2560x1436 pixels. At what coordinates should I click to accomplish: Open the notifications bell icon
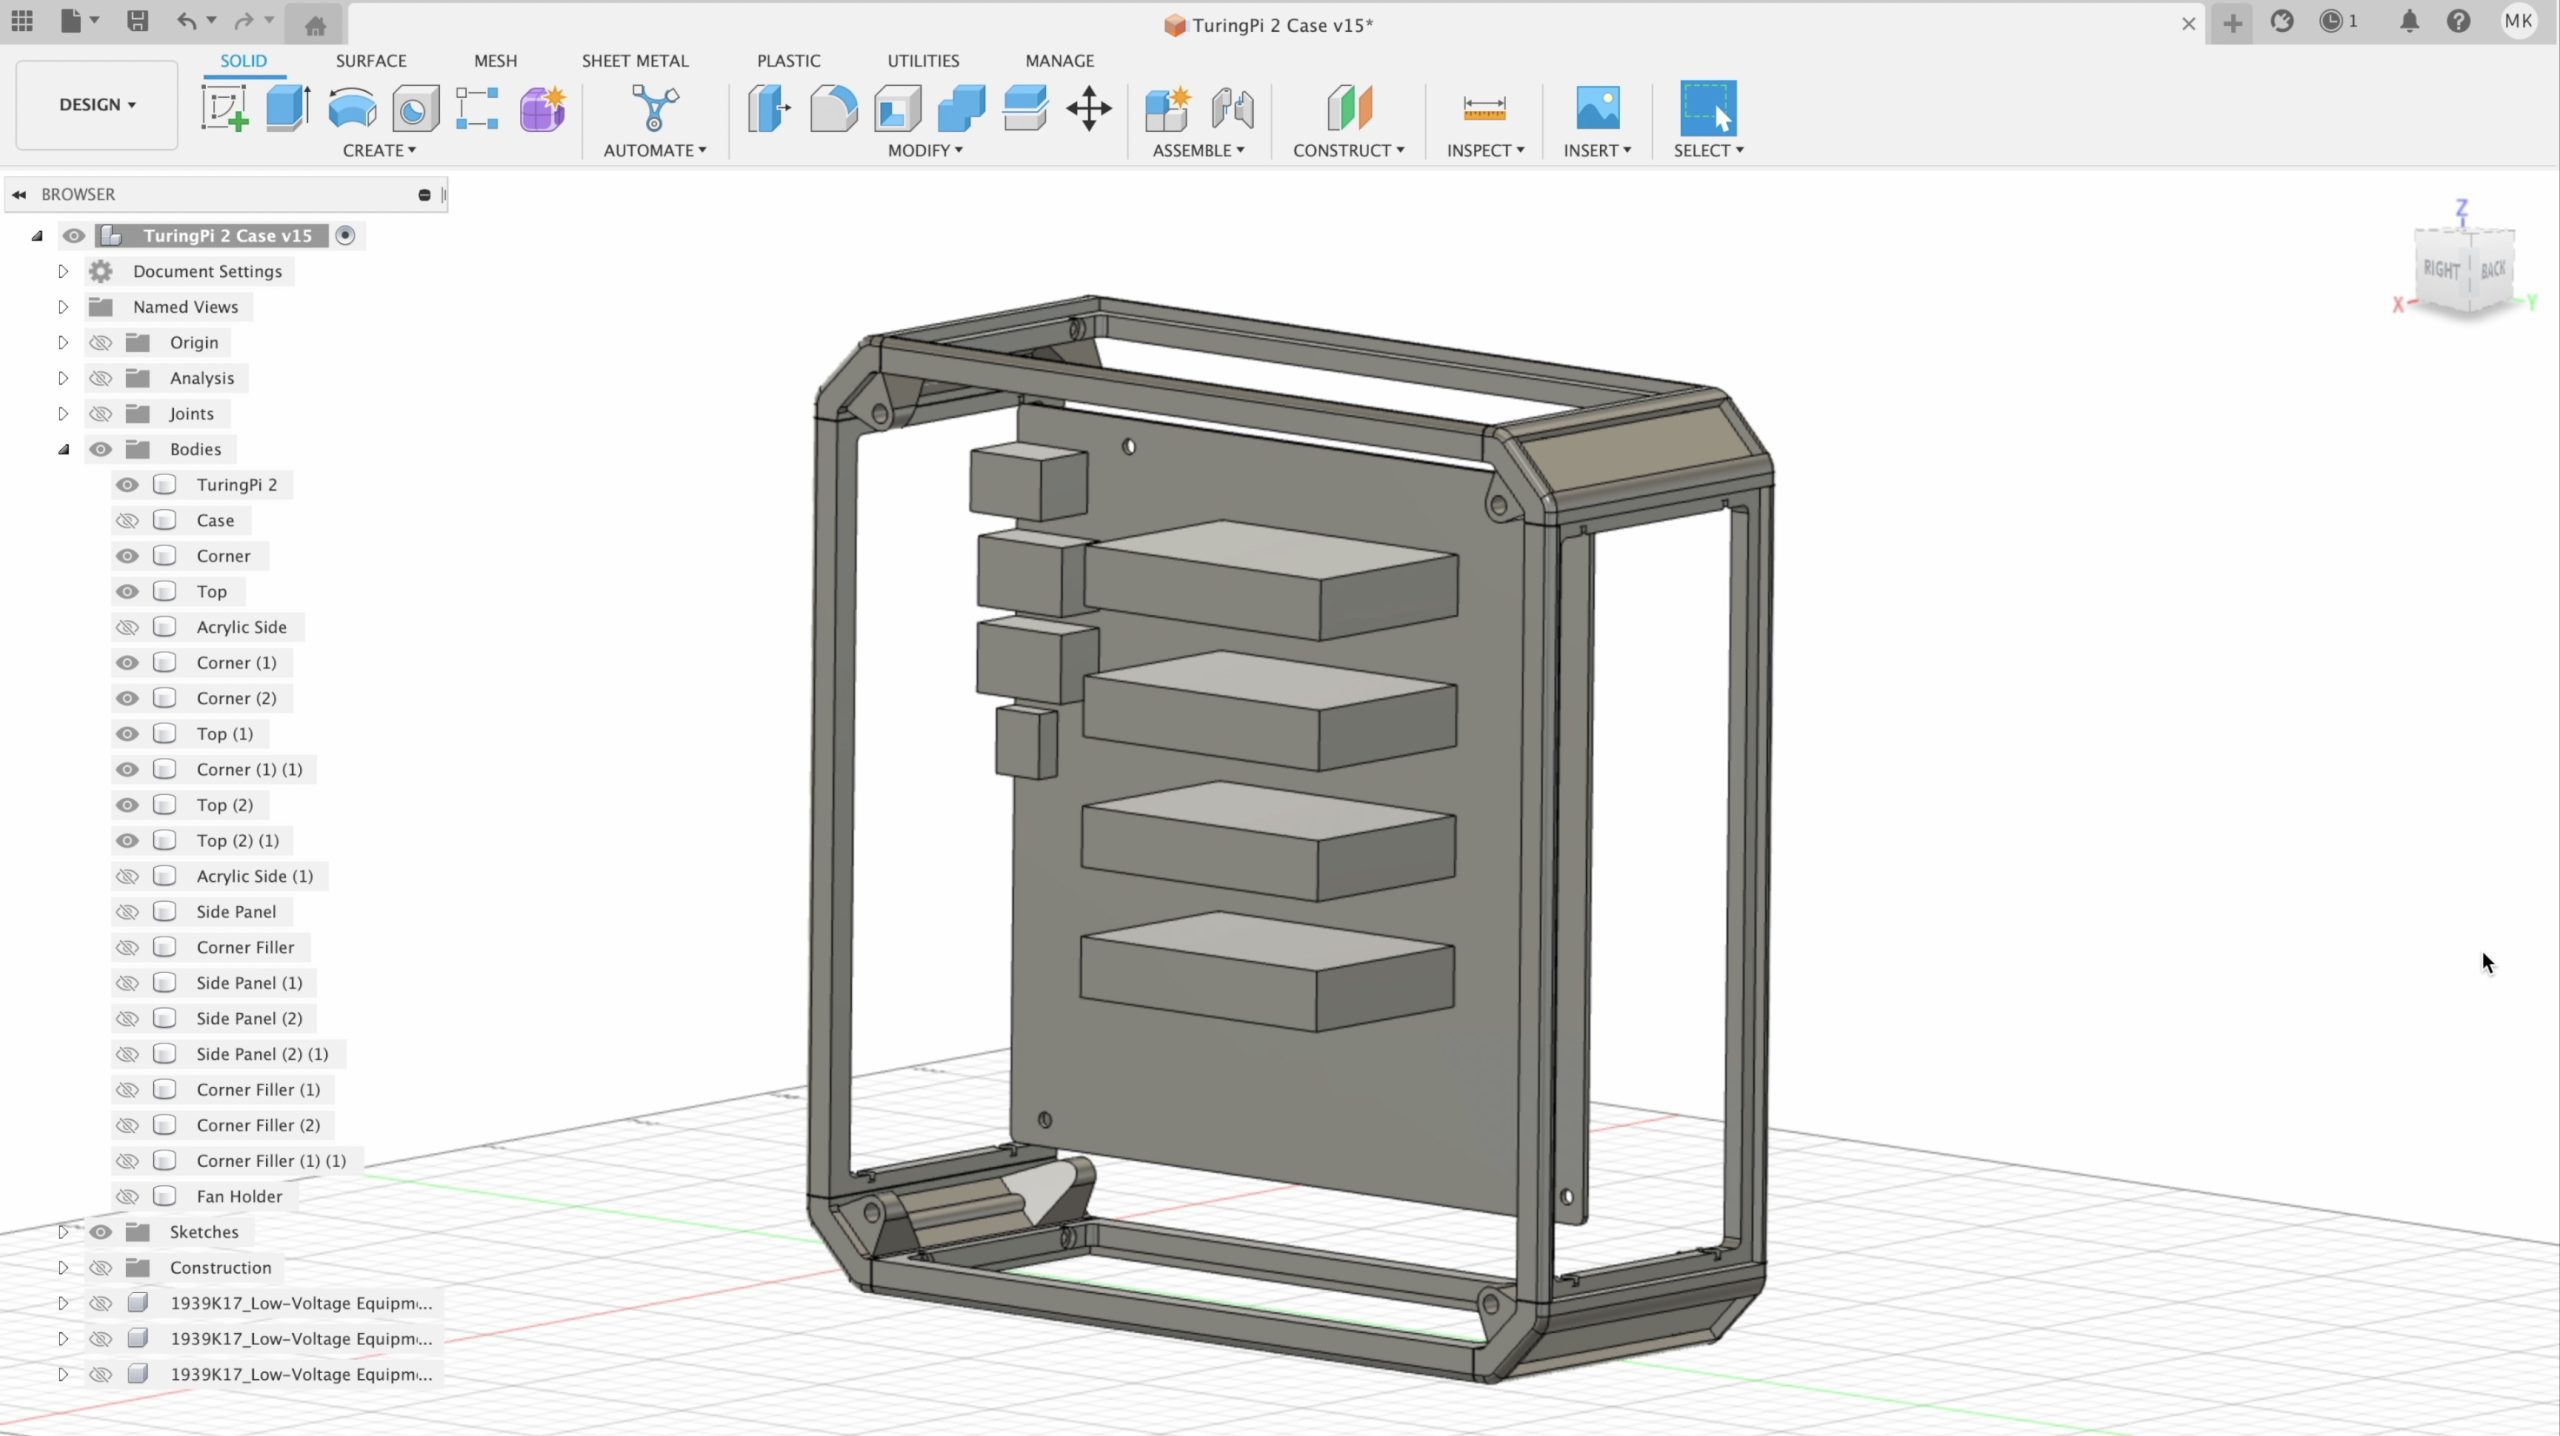pos(2409,22)
